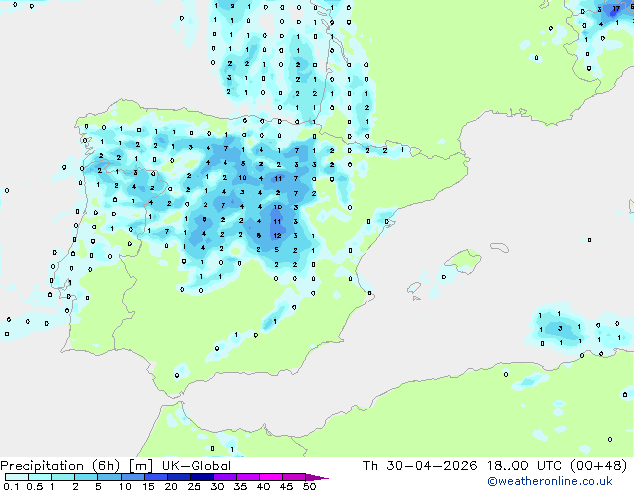Click the '17' precipitation value at top right
Image resolution: width=634 pixels, height=490 pixels.
pyautogui.click(x=616, y=8)
